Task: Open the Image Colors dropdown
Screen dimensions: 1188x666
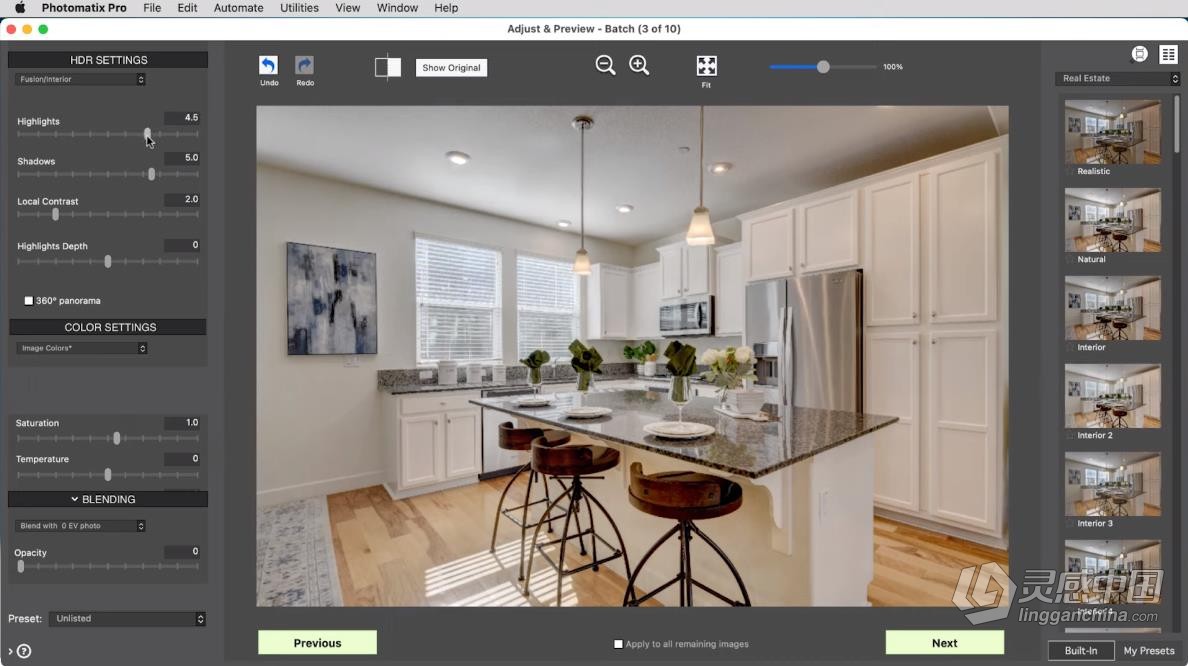Action: [x=82, y=348]
